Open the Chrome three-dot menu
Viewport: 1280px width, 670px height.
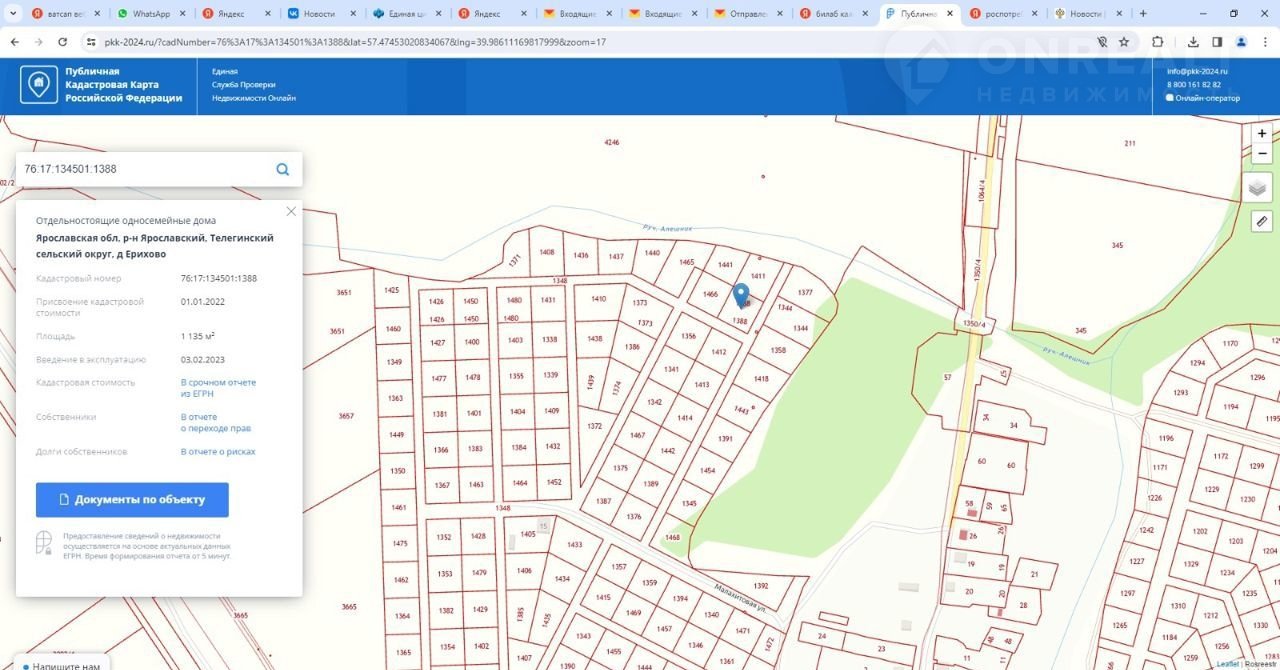(x=1264, y=42)
